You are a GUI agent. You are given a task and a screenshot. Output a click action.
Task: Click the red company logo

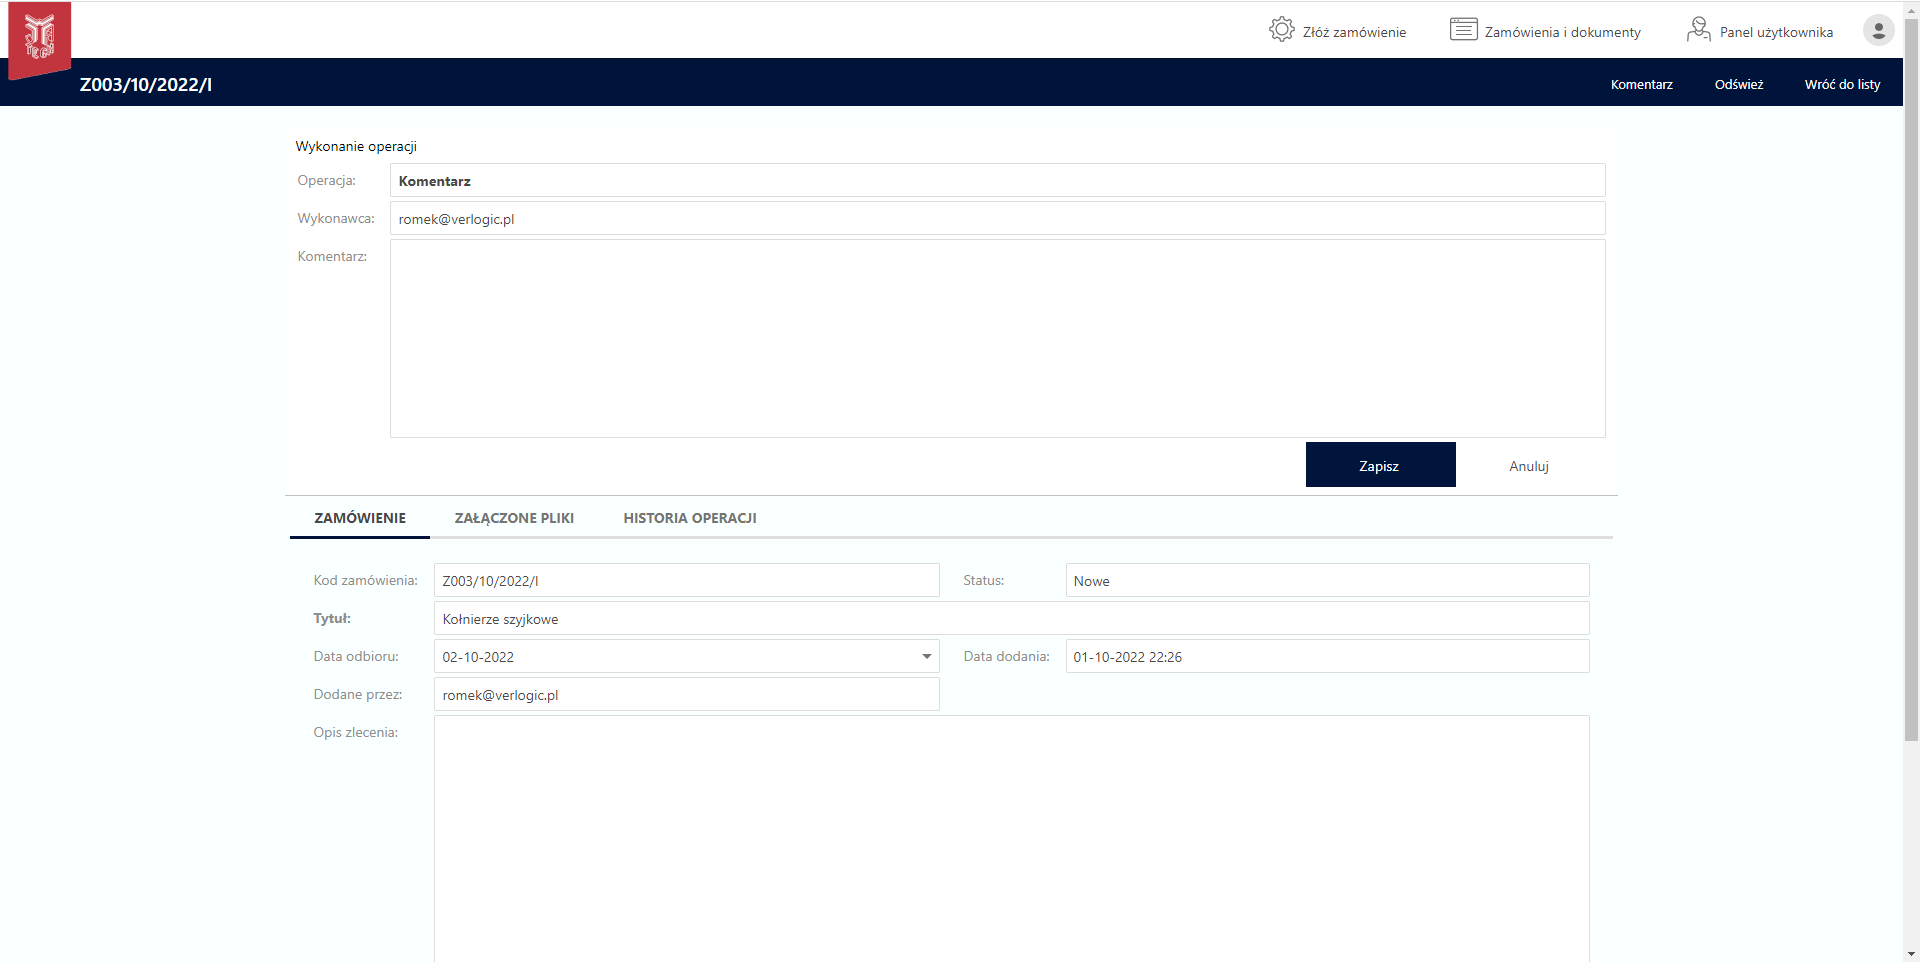(x=40, y=40)
